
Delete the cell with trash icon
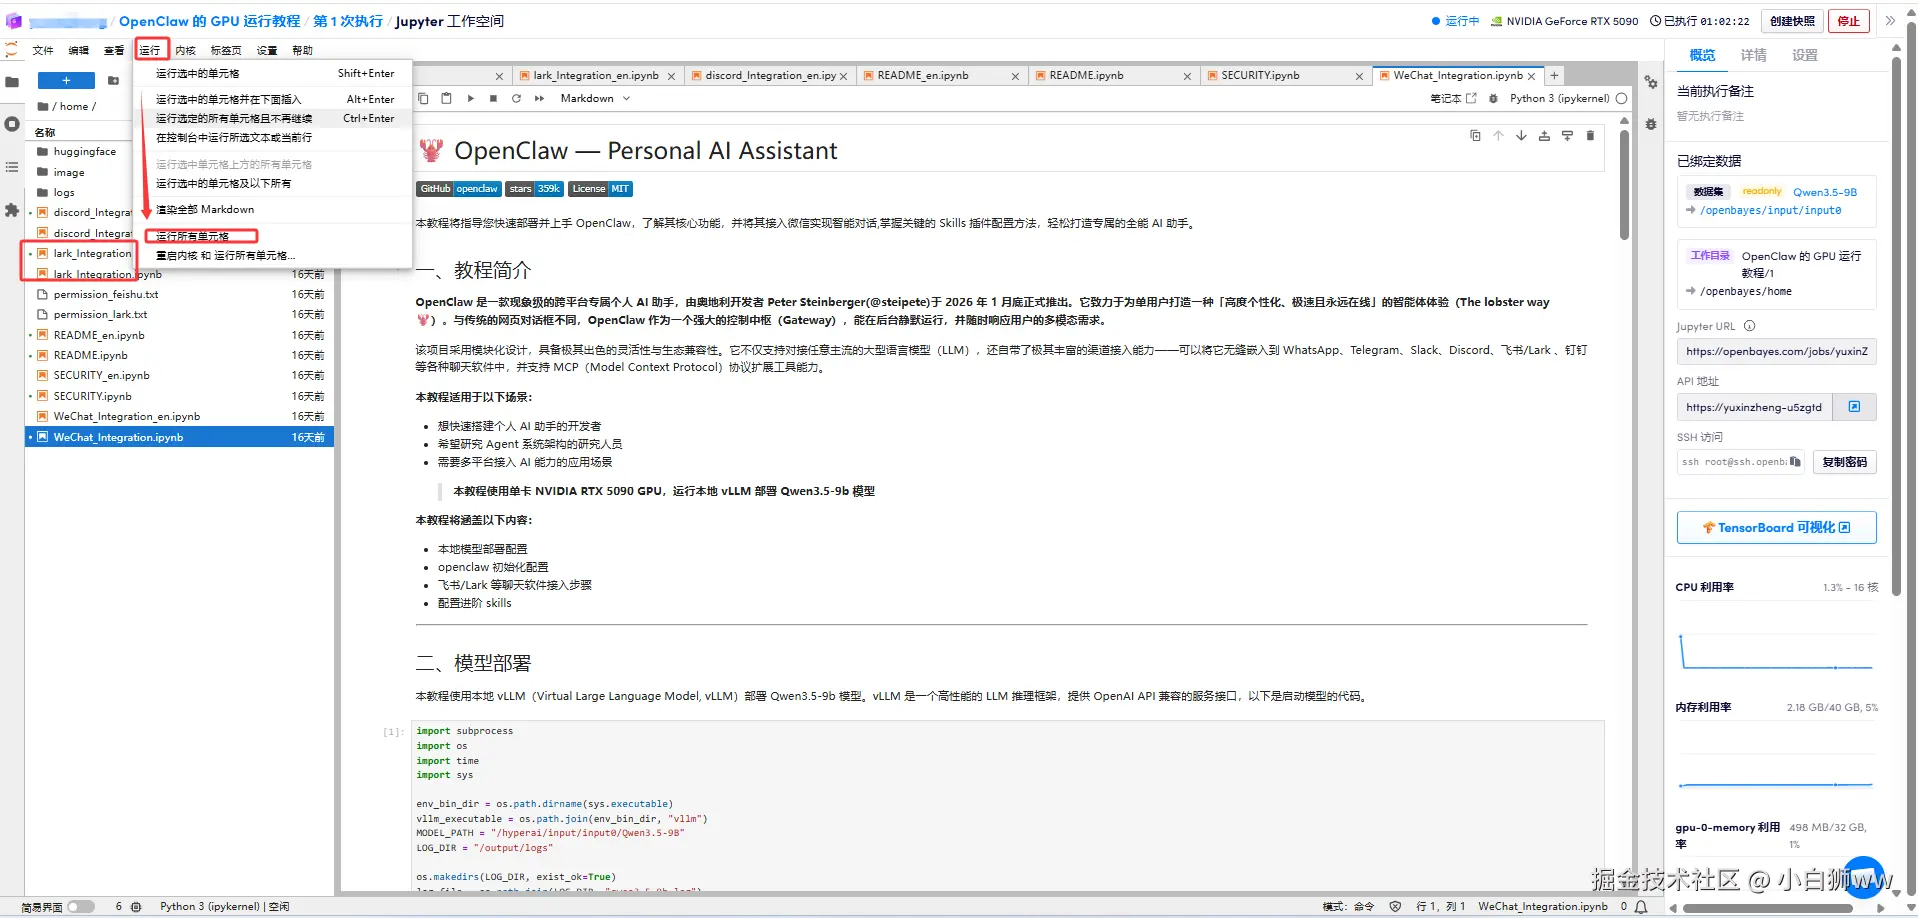pos(1590,136)
